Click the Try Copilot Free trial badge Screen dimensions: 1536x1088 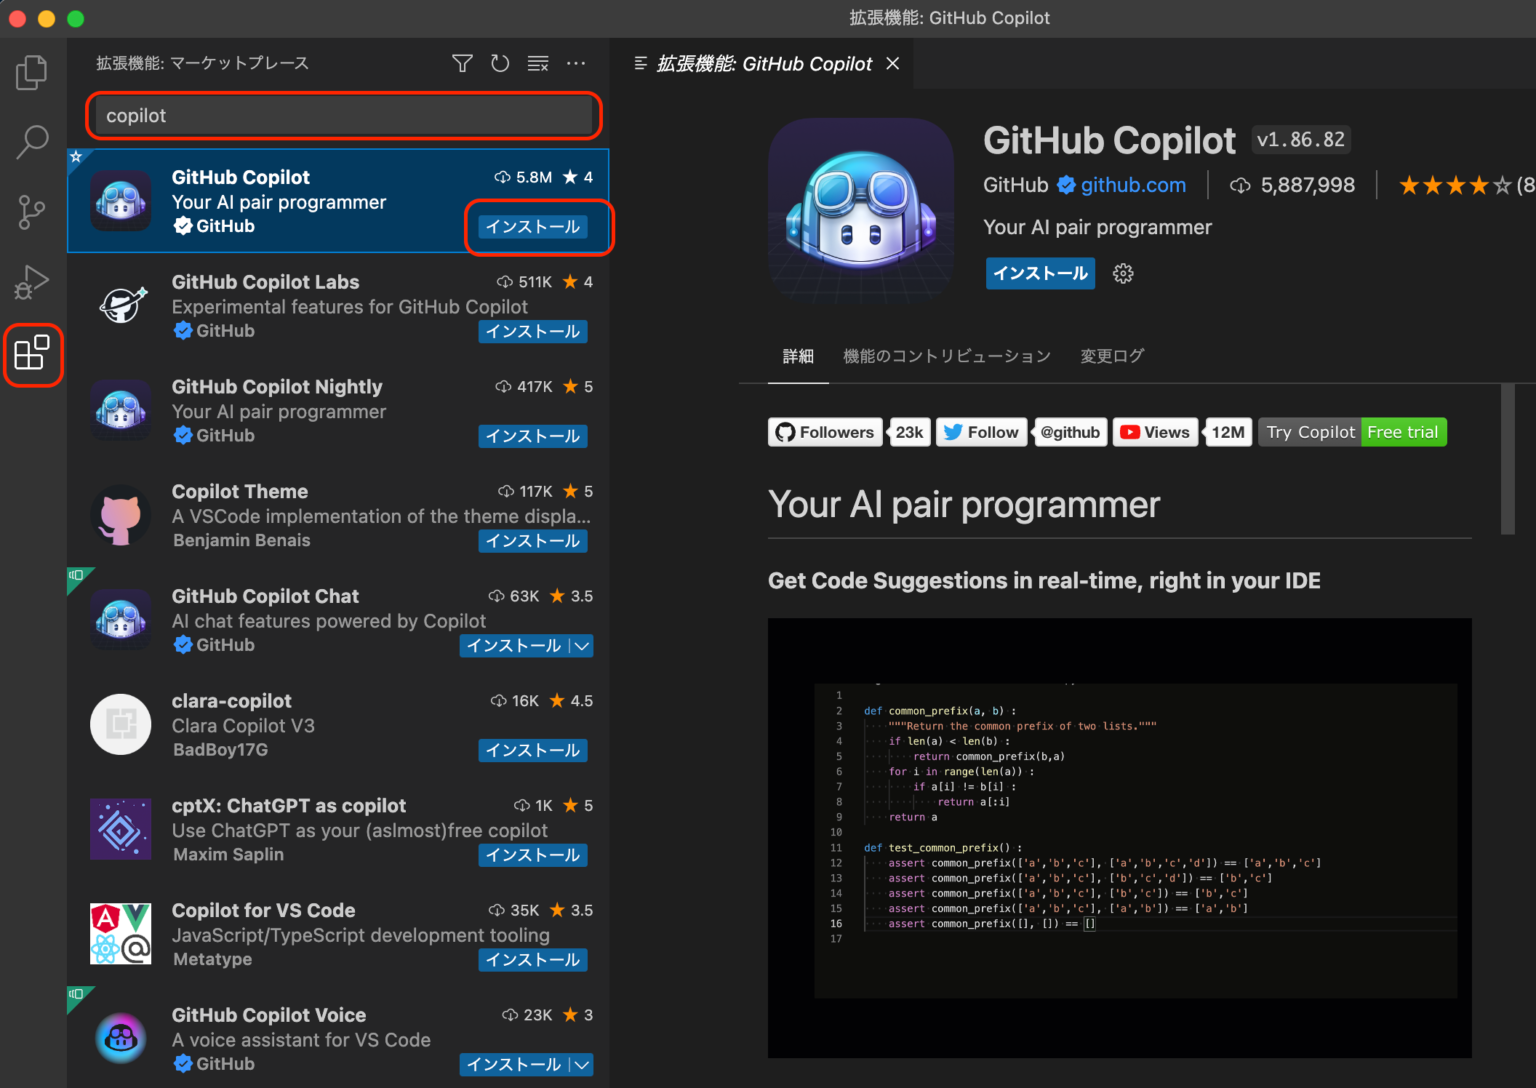pos(1352,432)
